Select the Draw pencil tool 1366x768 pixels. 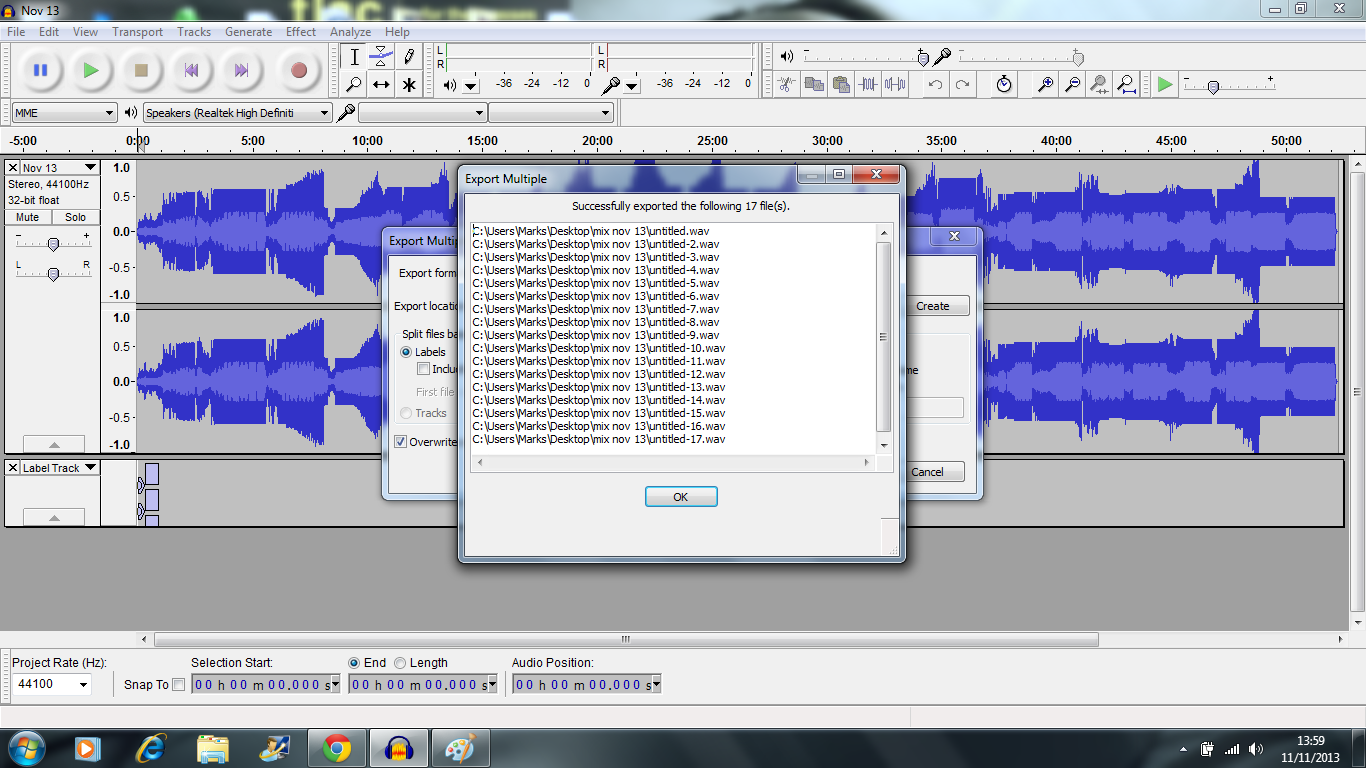click(x=408, y=57)
